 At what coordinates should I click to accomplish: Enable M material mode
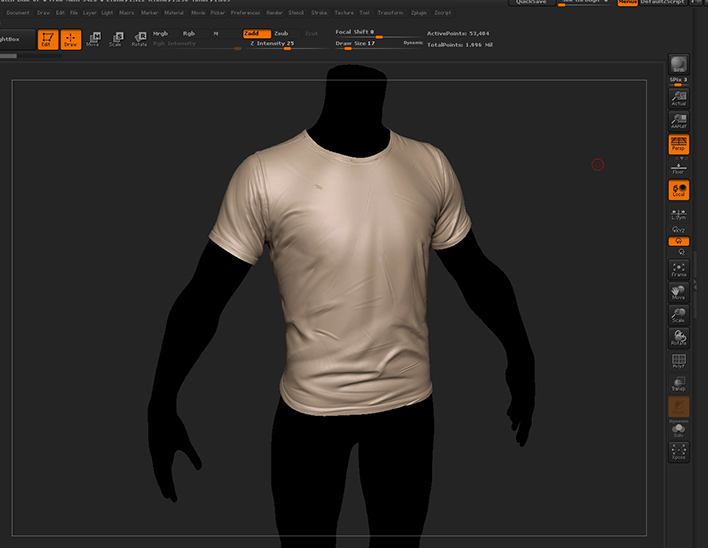point(224,34)
